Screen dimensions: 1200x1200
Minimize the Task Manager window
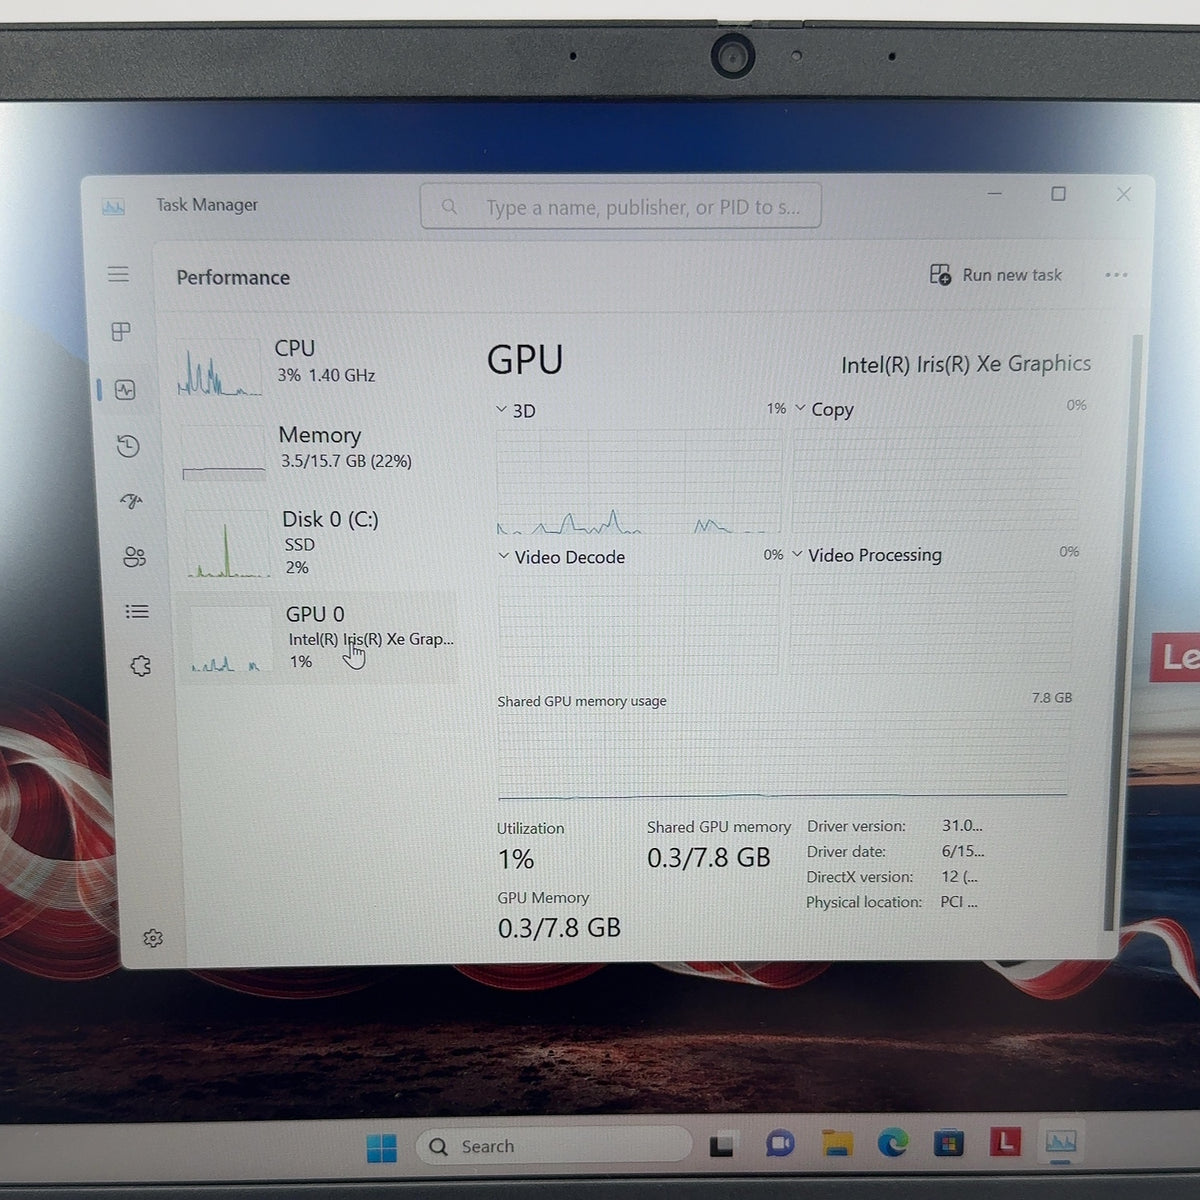[995, 194]
